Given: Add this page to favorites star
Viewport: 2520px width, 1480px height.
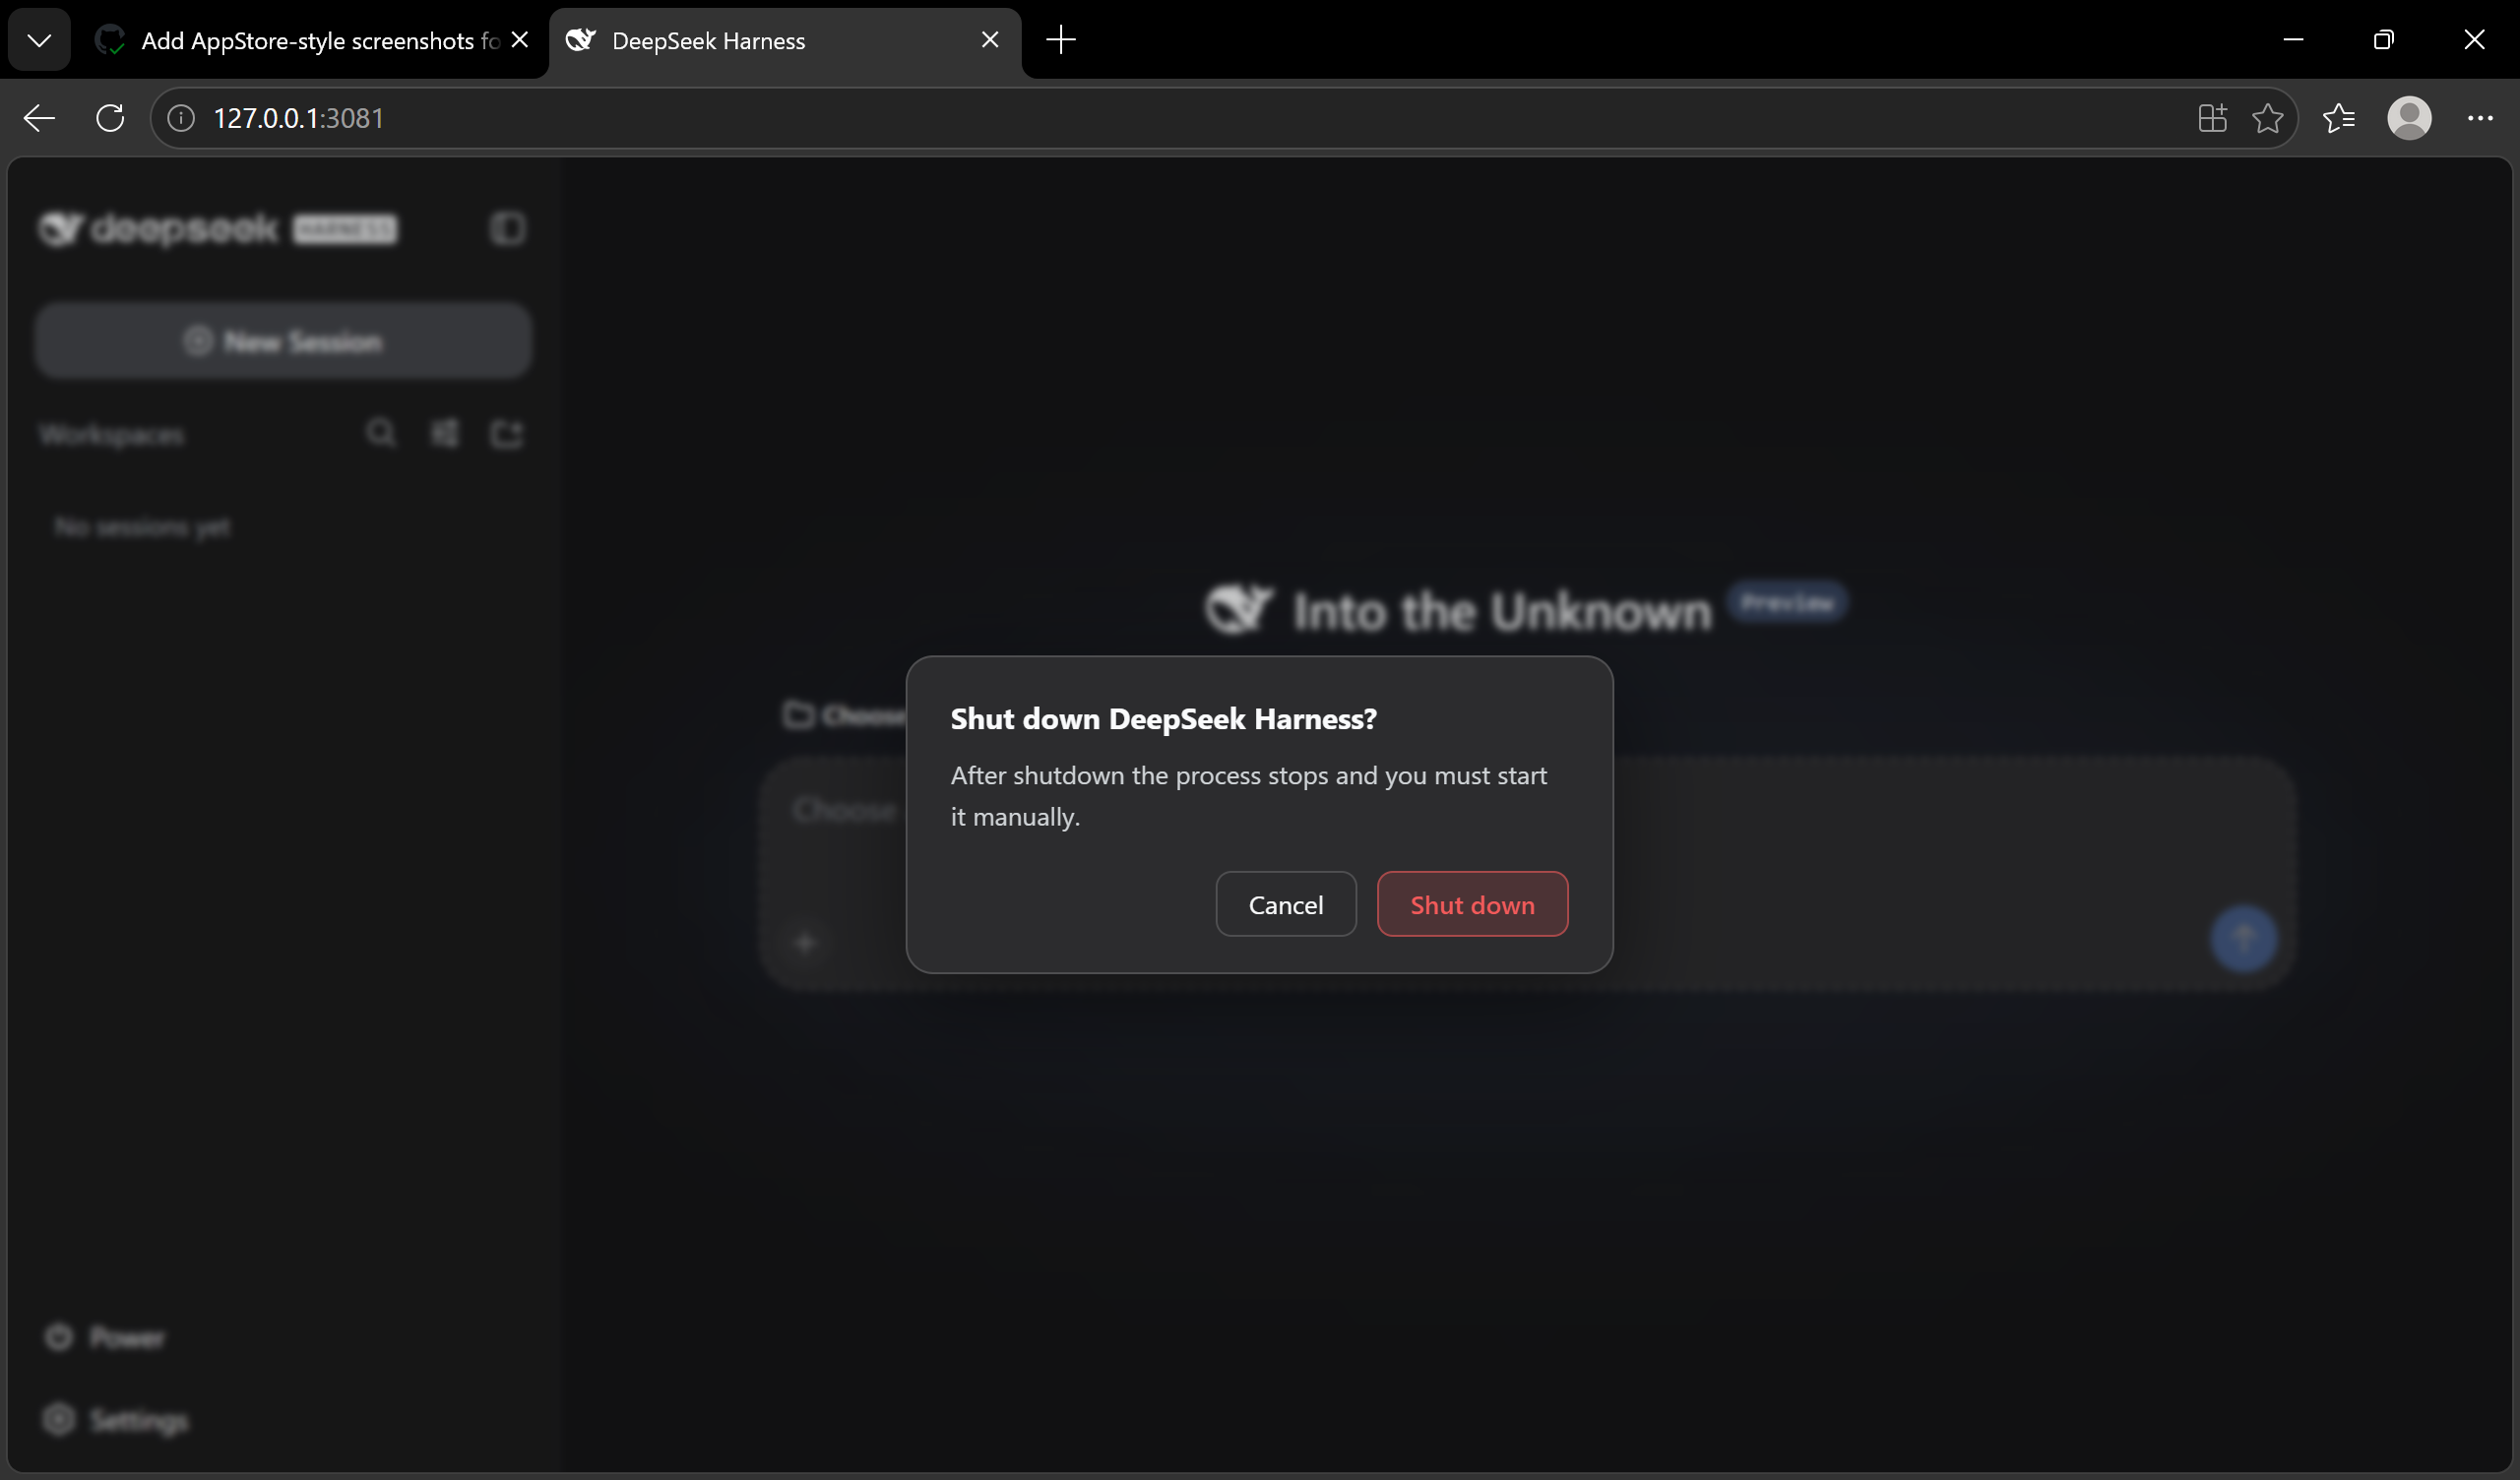Looking at the screenshot, I should tap(2268, 118).
